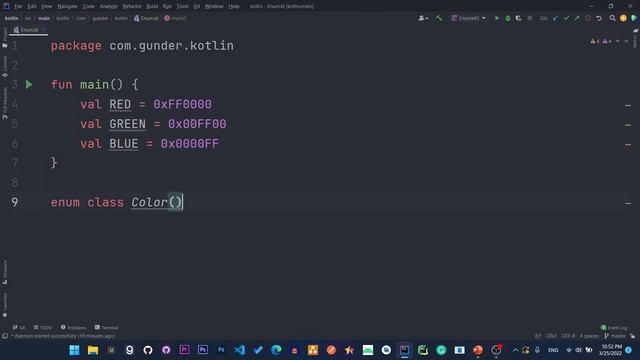
Task: Click the kotlin breadcrumb root
Action: [11, 18]
